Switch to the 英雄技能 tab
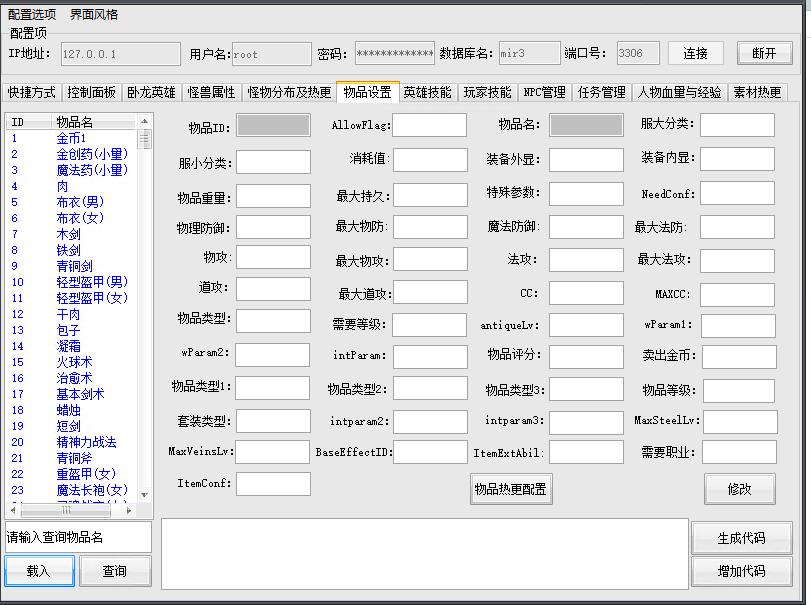The height and width of the screenshot is (605, 811). point(428,92)
